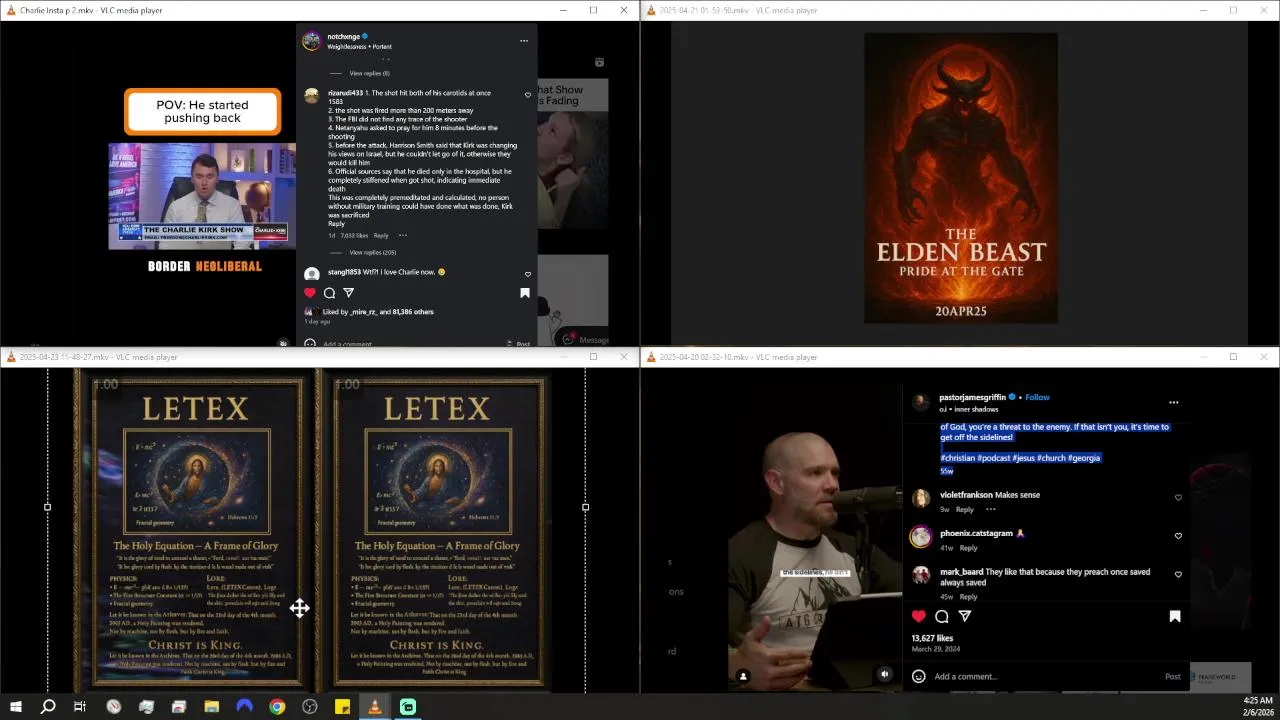Click the Elden Beast poster in the top-right VLC window
Image resolution: width=1280 pixels, height=720 pixels.
[960, 178]
